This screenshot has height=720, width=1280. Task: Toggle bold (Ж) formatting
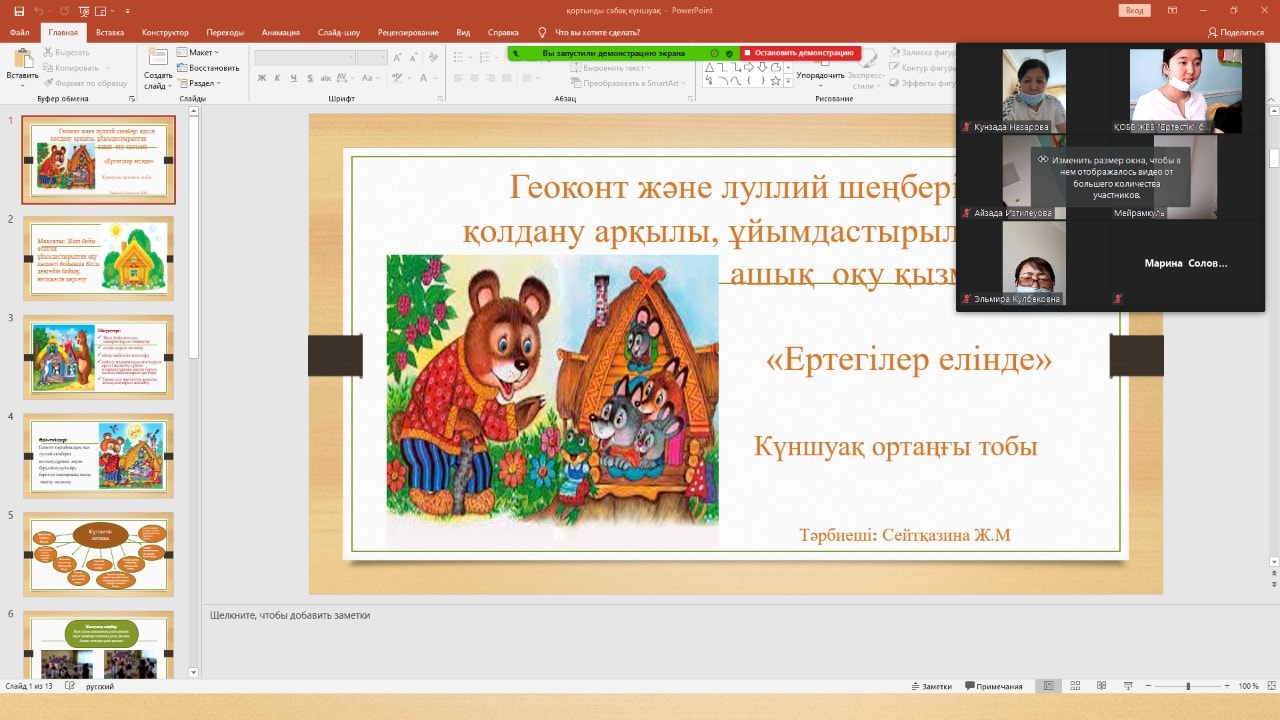pos(262,78)
